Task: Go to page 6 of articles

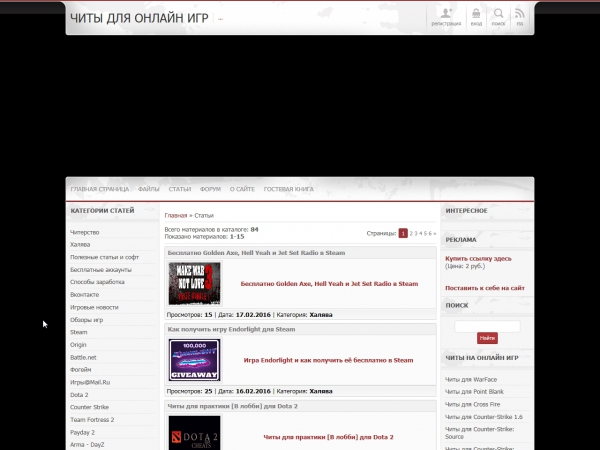Action: pyautogui.click(x=430, y=233)
